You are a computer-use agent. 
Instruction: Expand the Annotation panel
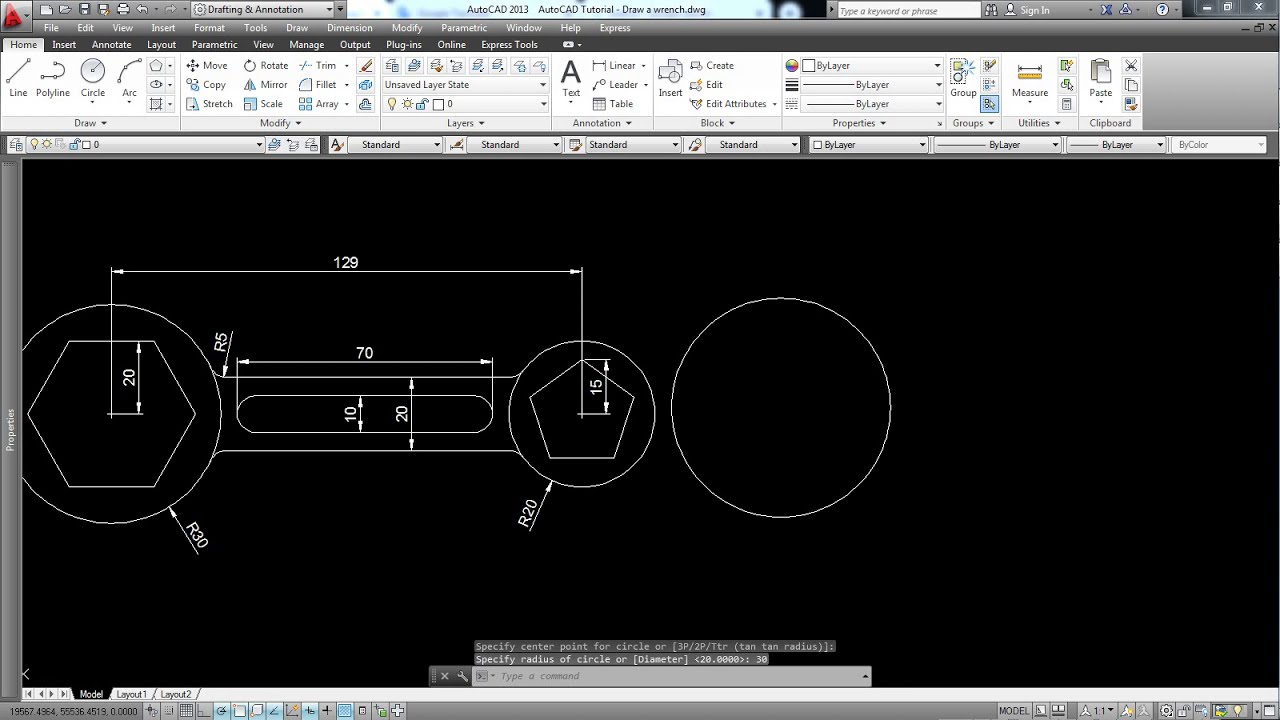(602, 123)
